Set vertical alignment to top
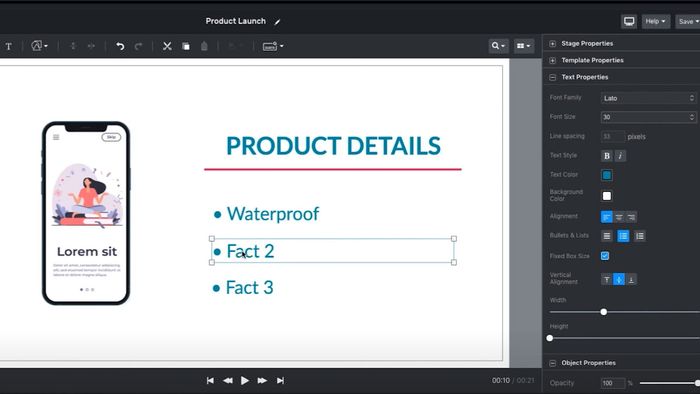 click(x=607, y=280)
